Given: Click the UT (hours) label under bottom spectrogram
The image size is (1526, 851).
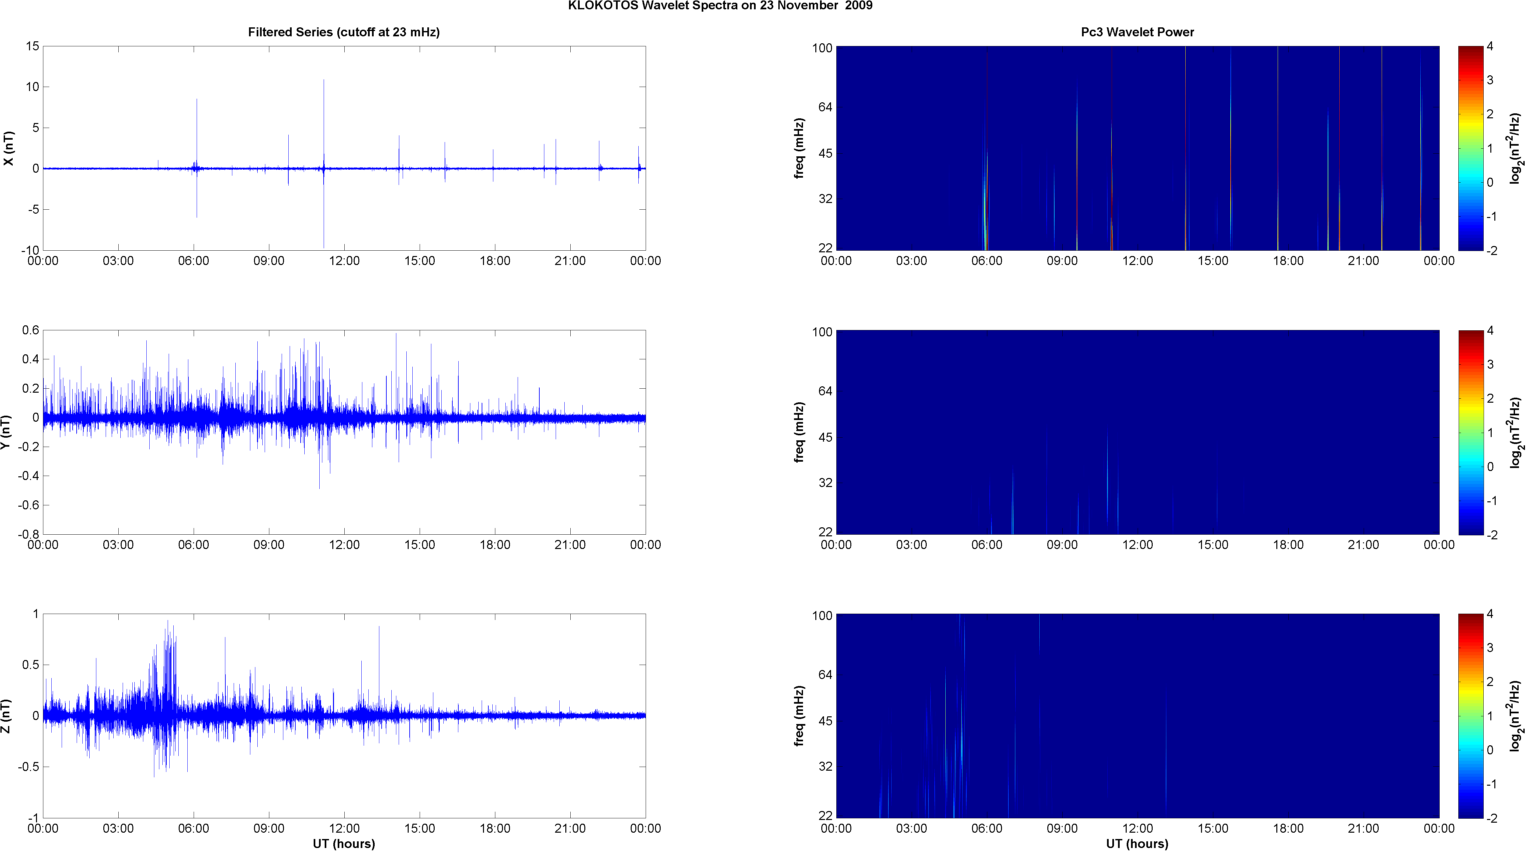Looking at the screenshot, I should point(1137,843).
